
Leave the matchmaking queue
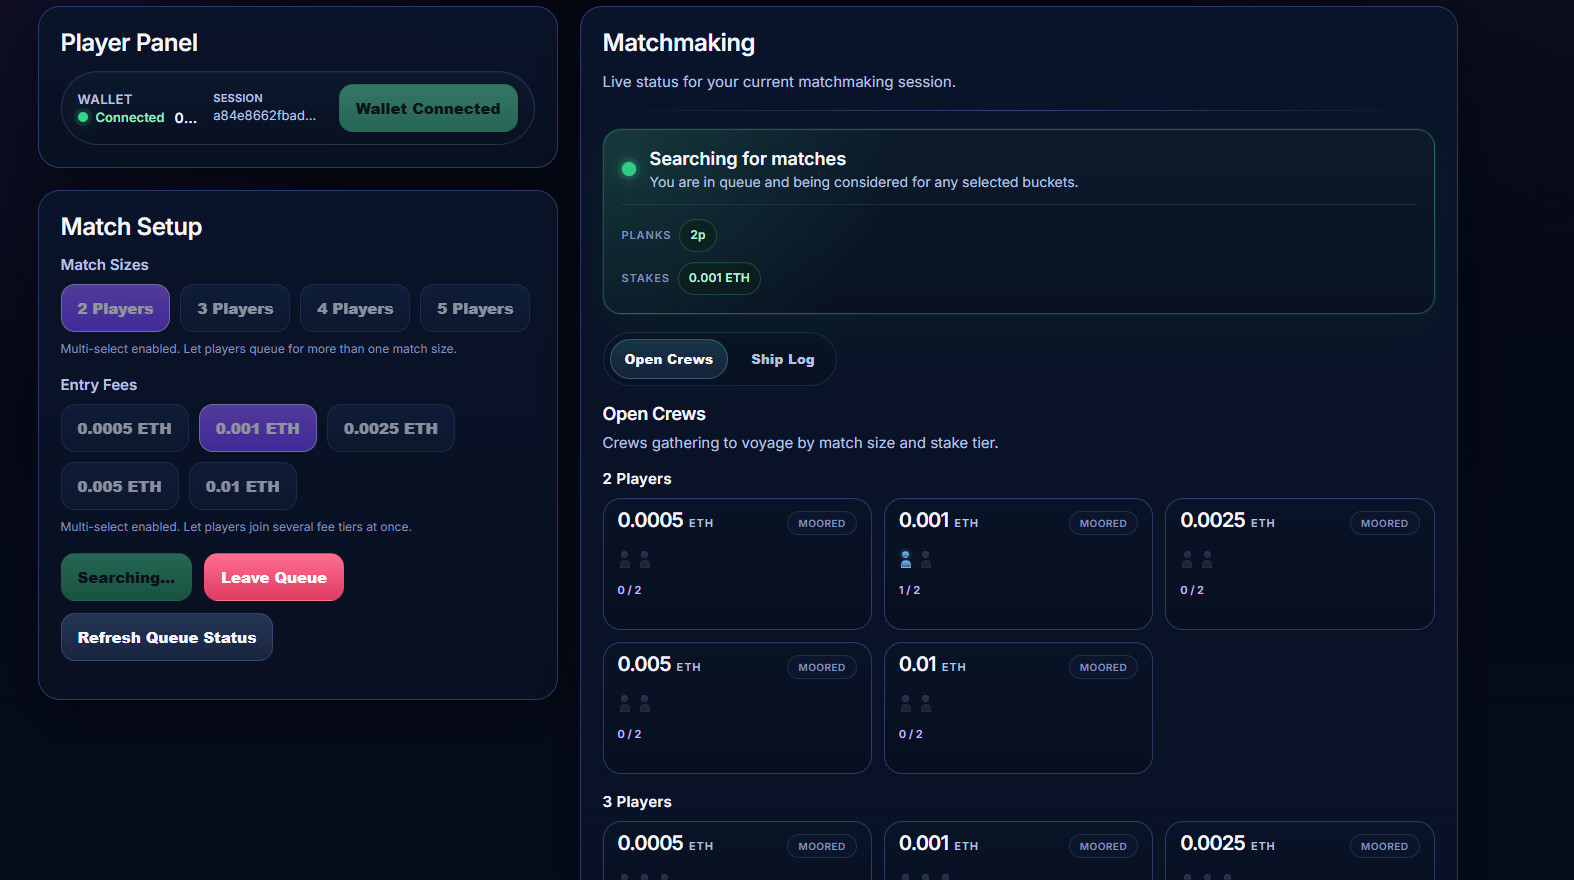pos(274,577)
